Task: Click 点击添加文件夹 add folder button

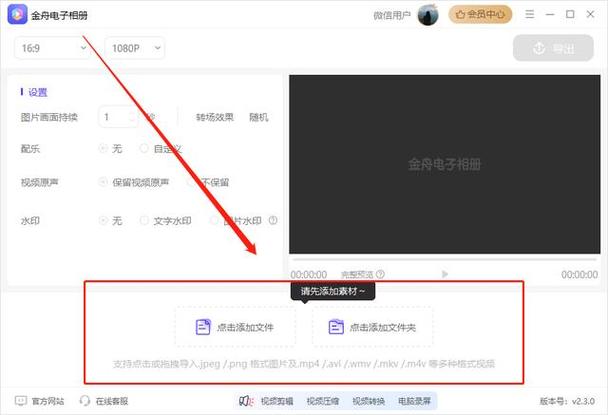Action: [372, 327]
